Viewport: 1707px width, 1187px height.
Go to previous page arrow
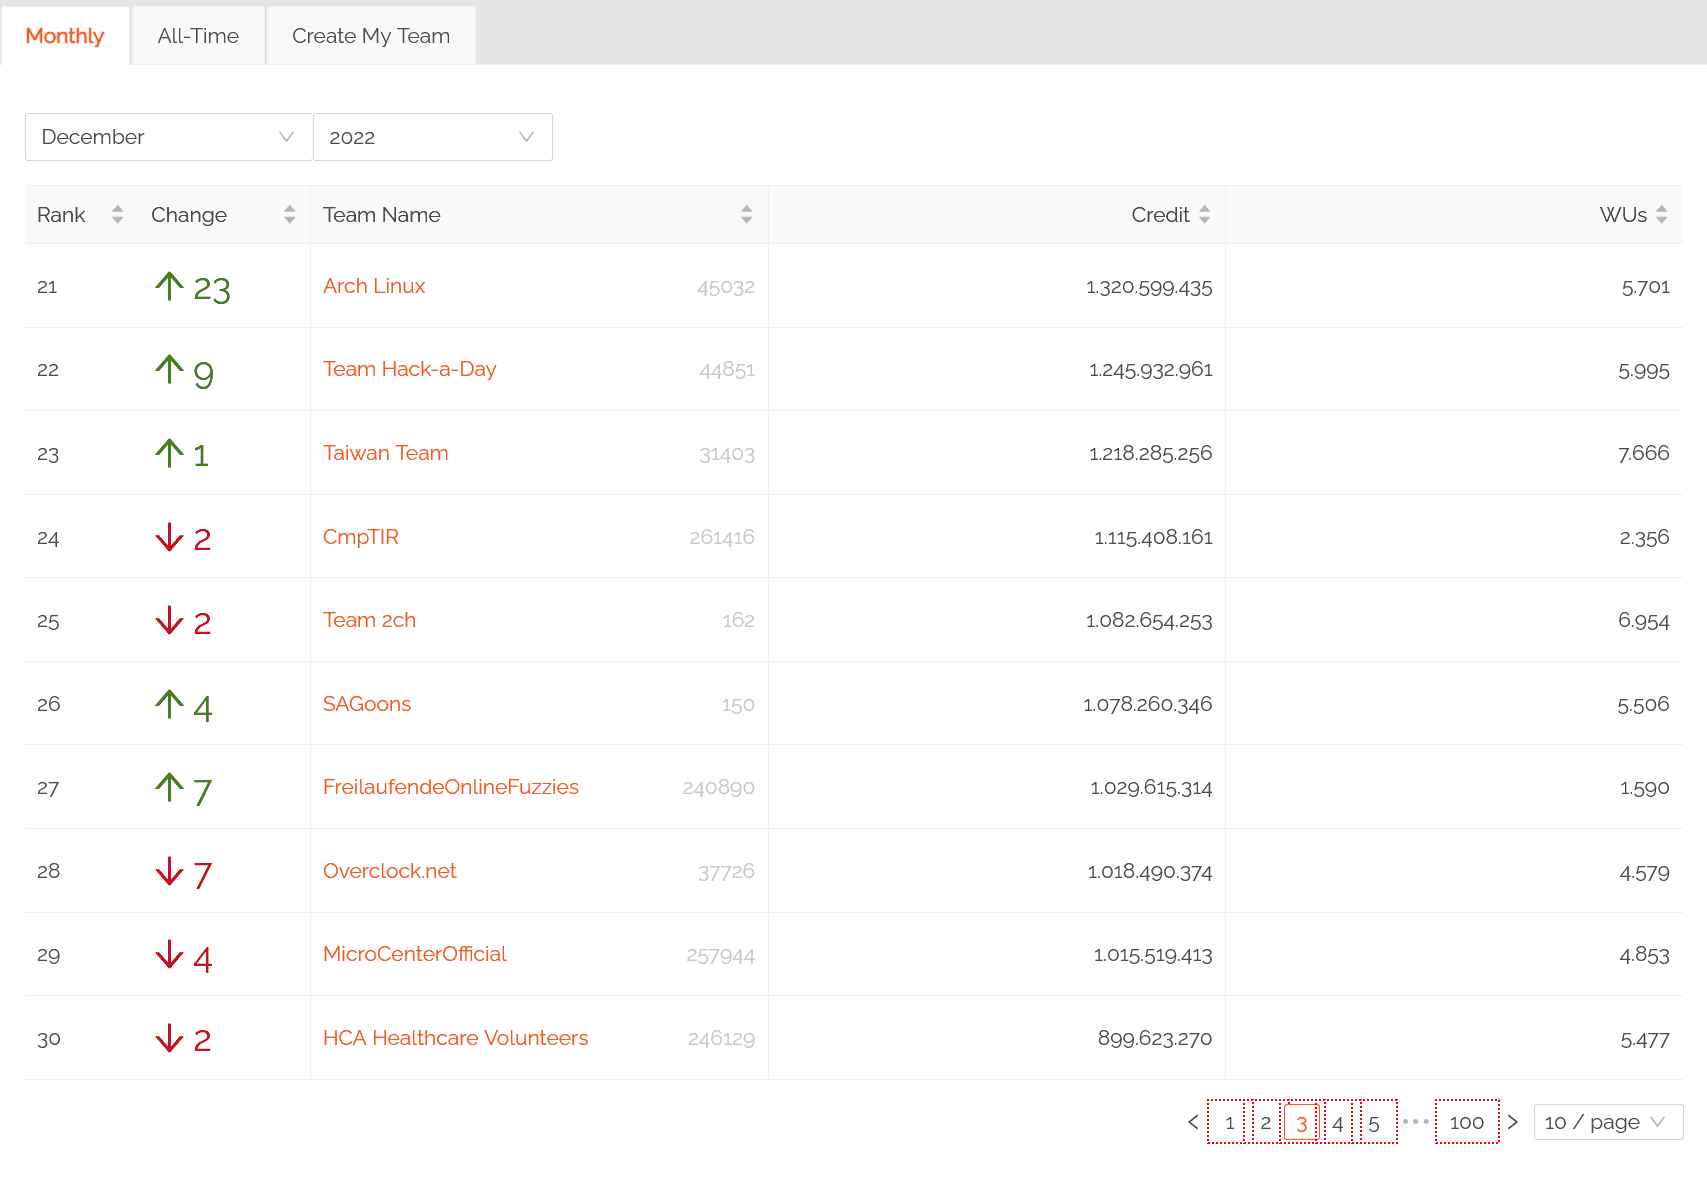[x=1193, y=1122]
